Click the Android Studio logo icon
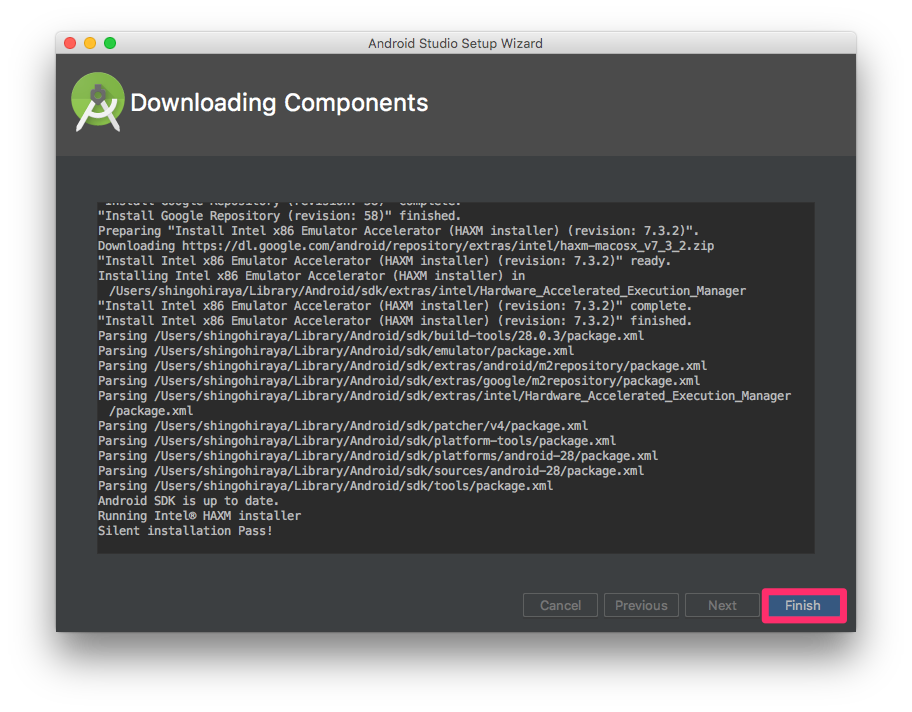Screen dimensions: 912x712 point(98,102)
